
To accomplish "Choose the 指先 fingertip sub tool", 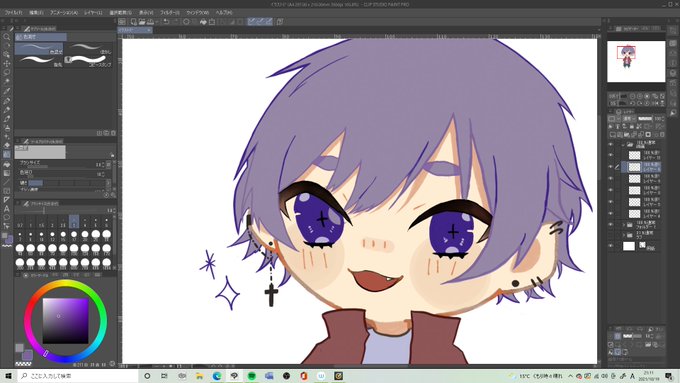I will 39,61.
